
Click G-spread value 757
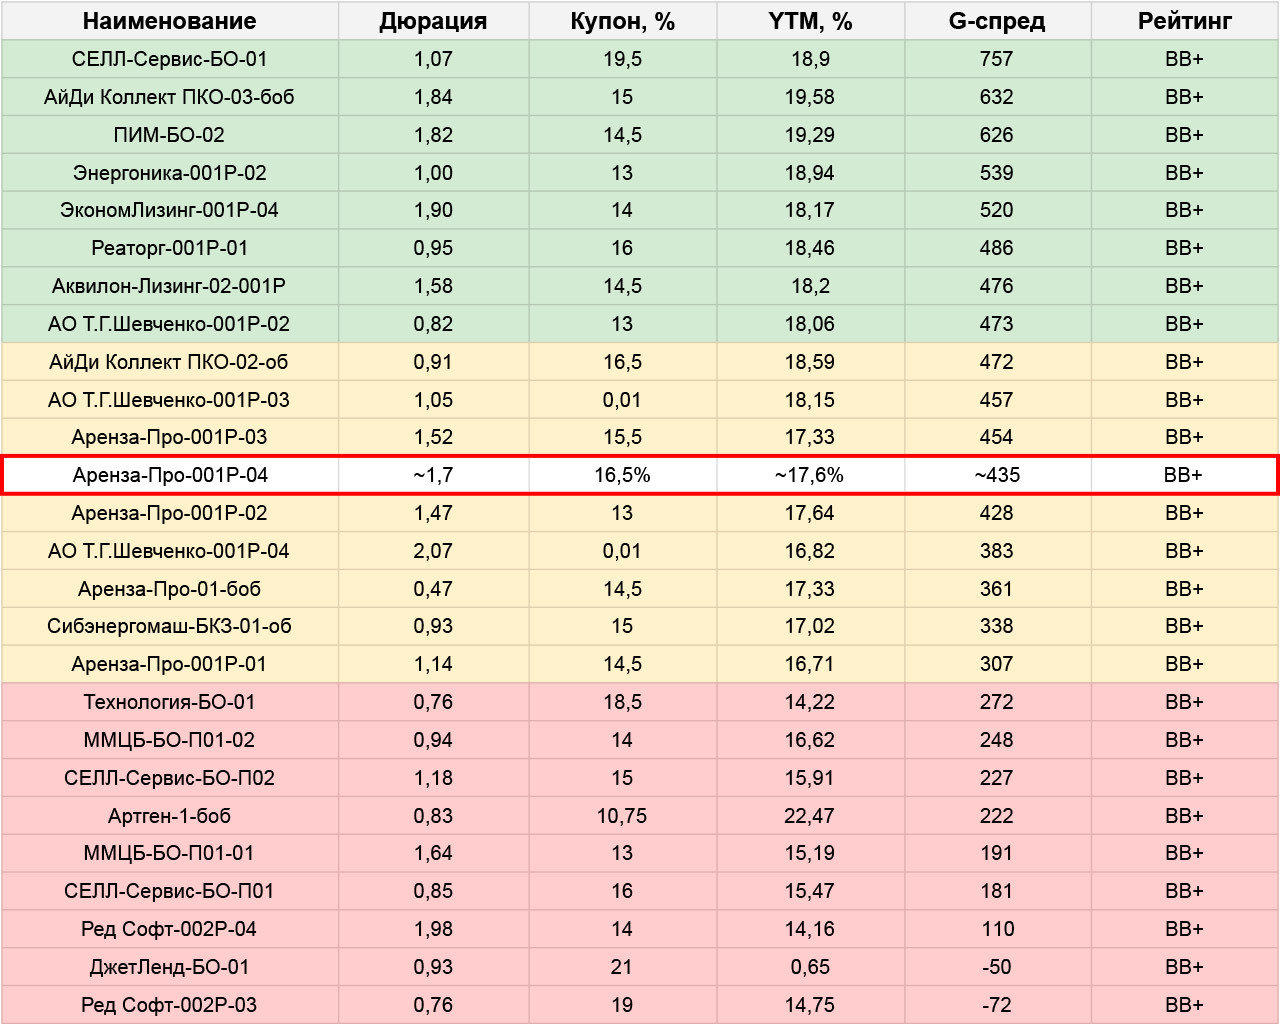point(997,59)
